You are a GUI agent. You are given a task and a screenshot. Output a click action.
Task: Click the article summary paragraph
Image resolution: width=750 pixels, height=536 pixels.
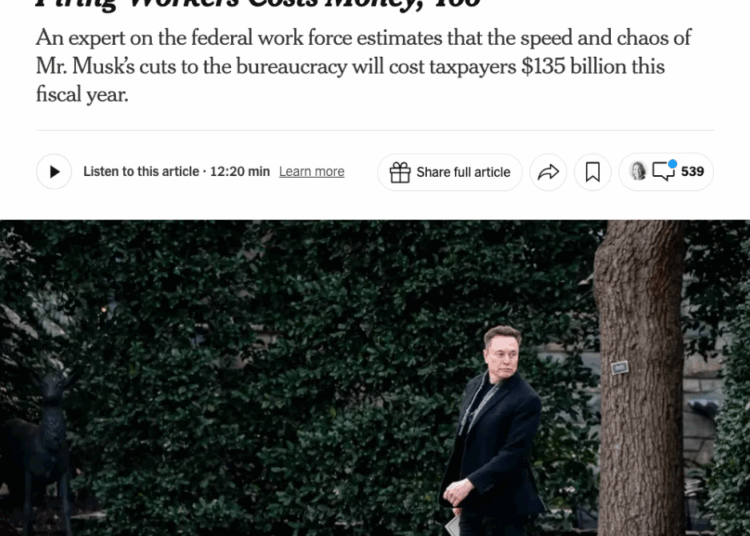point(364,66)
